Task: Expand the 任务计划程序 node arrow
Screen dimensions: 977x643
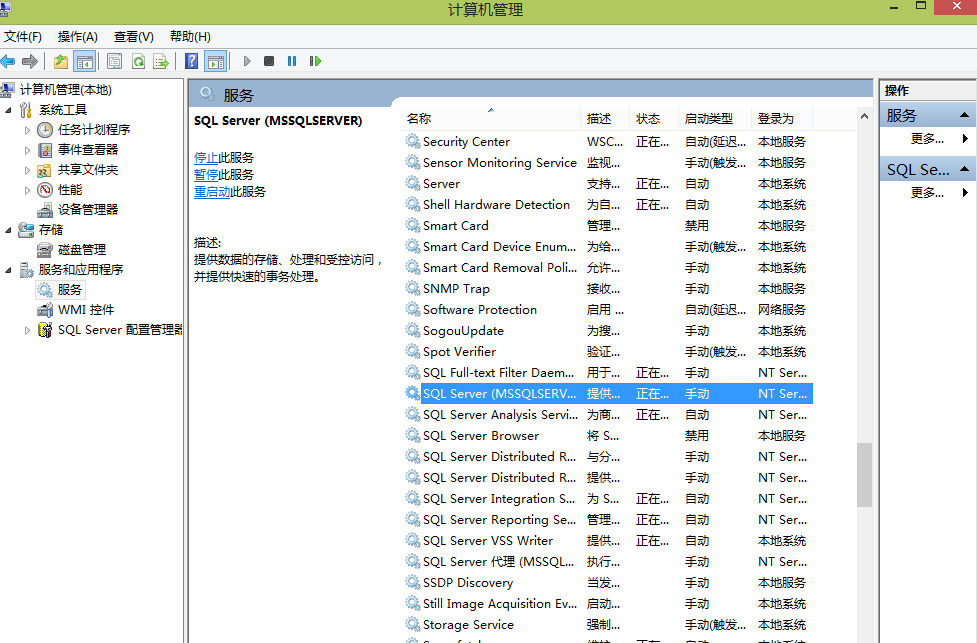Action: (x=27, y=130)
